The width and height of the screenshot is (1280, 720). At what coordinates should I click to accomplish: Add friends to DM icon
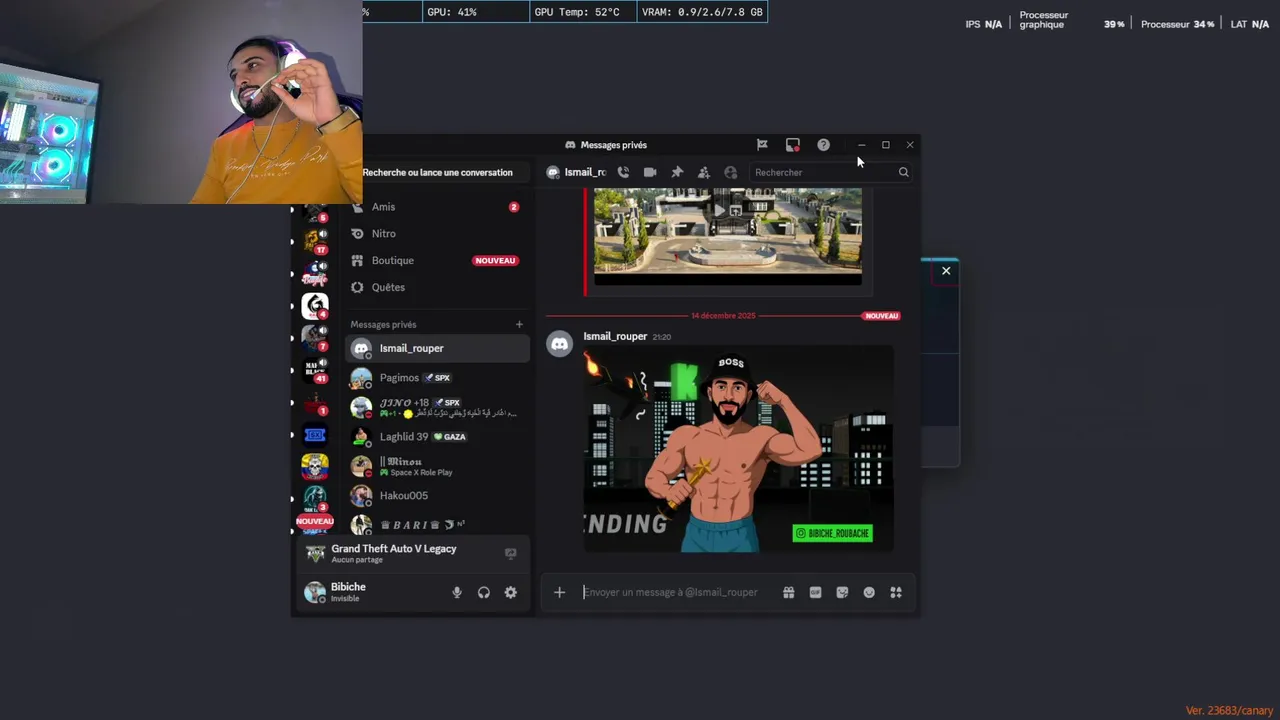click(x=704, y=172)
